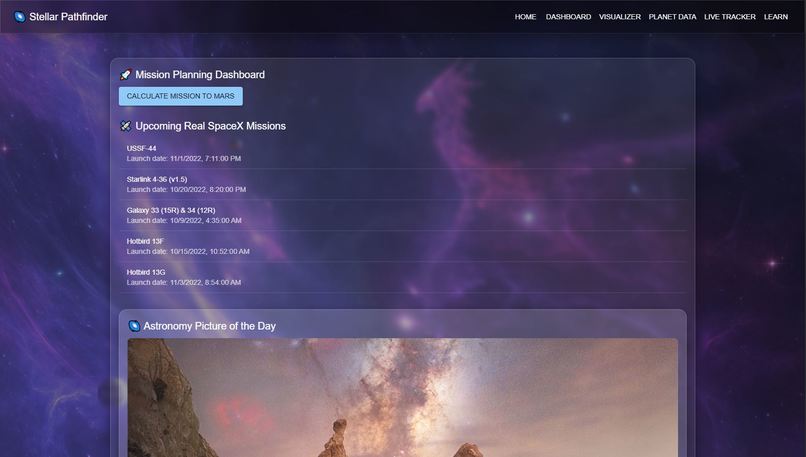
Task: Open the HOME nav link
Action: point(525,17)
